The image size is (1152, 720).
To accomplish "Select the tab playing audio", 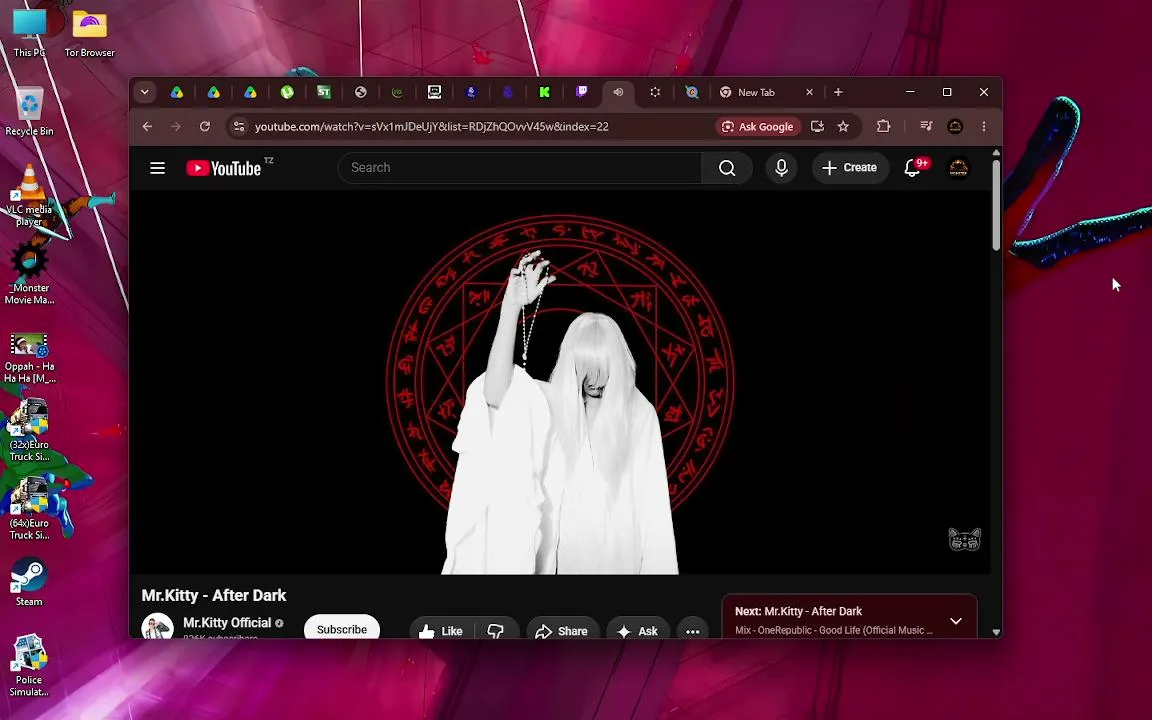I will [618, 92].
